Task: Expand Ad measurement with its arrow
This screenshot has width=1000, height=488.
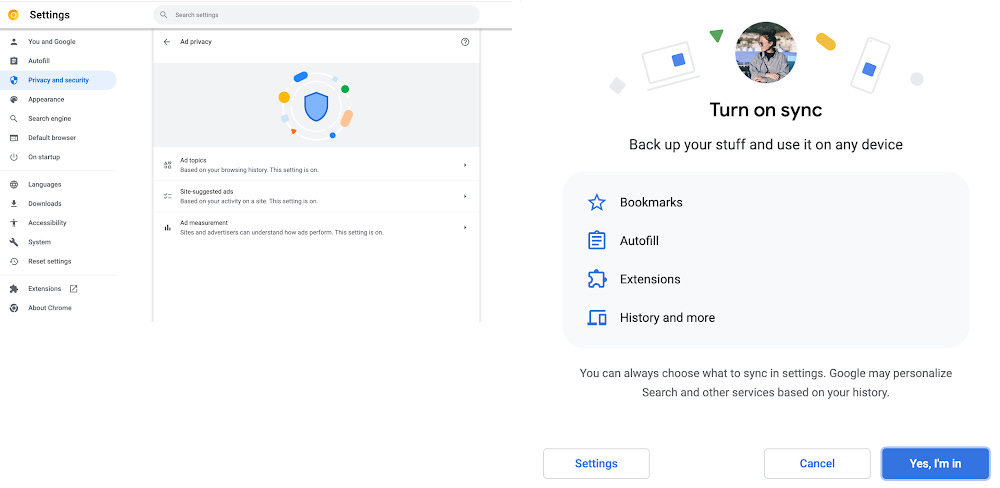Action: pos(465,227)
